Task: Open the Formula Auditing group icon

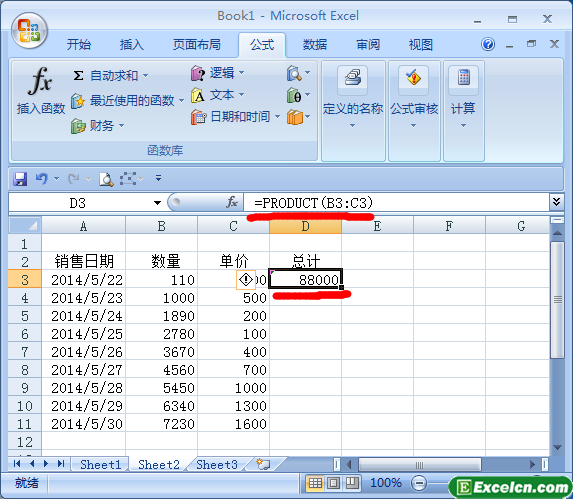Action: [x=414, y=80]
